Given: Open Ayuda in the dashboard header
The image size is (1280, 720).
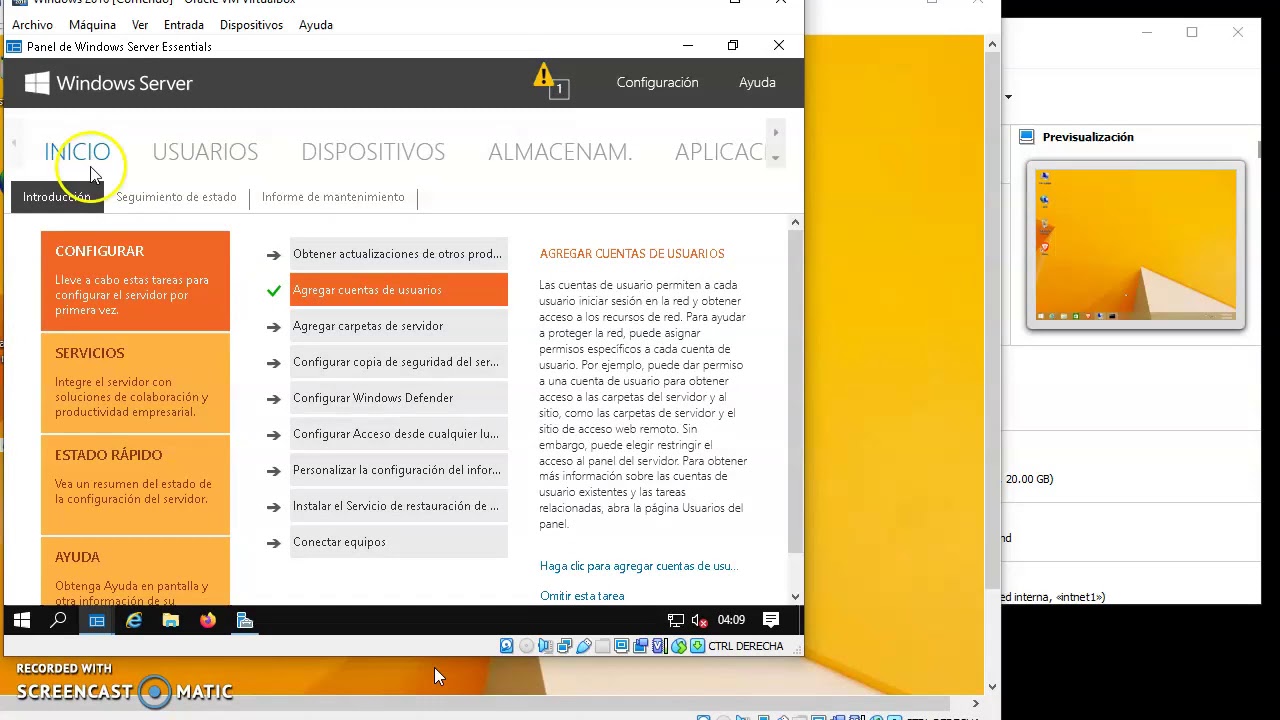Looking at the screenshot, I should (757, 83).
